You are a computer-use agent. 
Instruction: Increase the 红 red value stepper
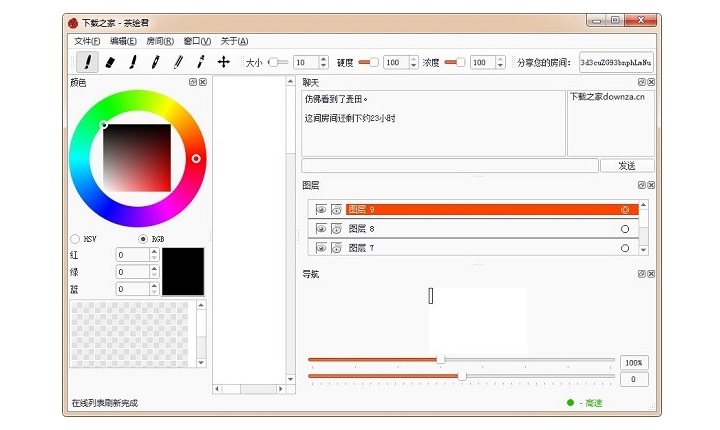pos(154,252)
